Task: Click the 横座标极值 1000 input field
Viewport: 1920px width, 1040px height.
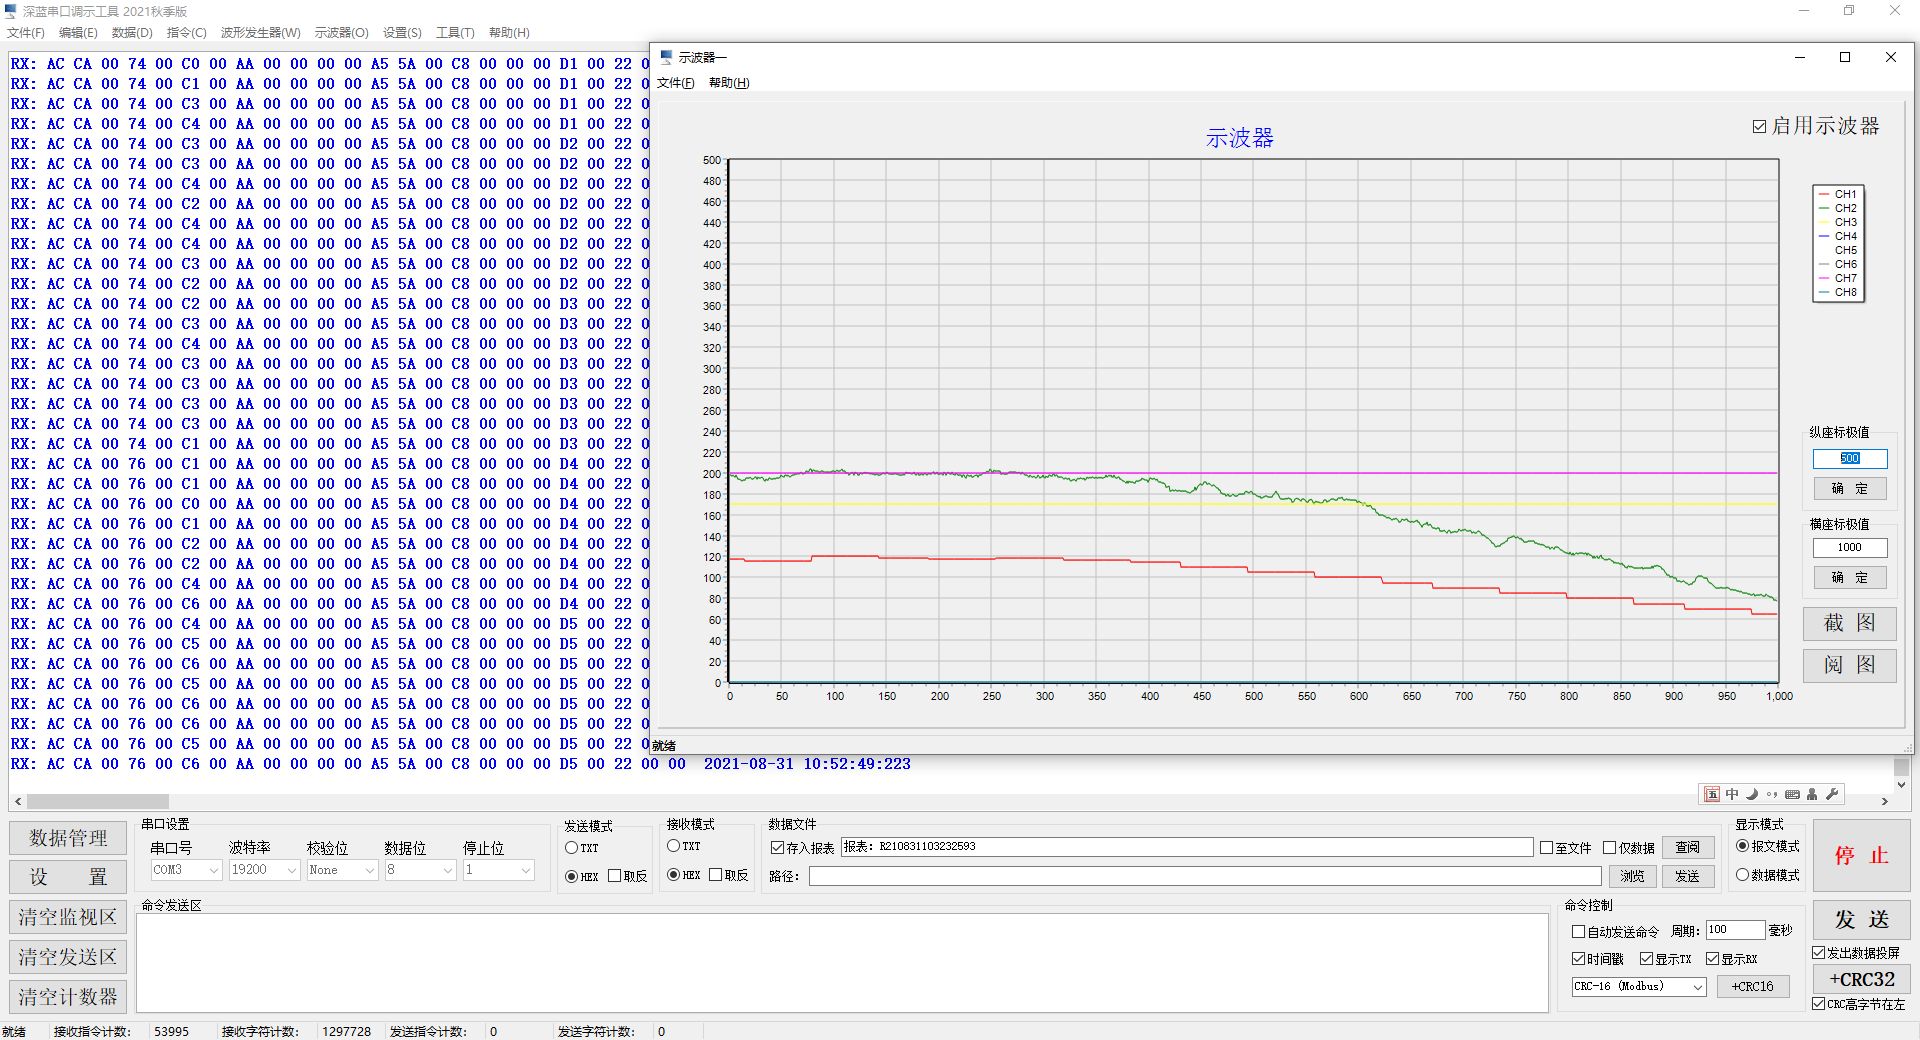Action: 1849,547
